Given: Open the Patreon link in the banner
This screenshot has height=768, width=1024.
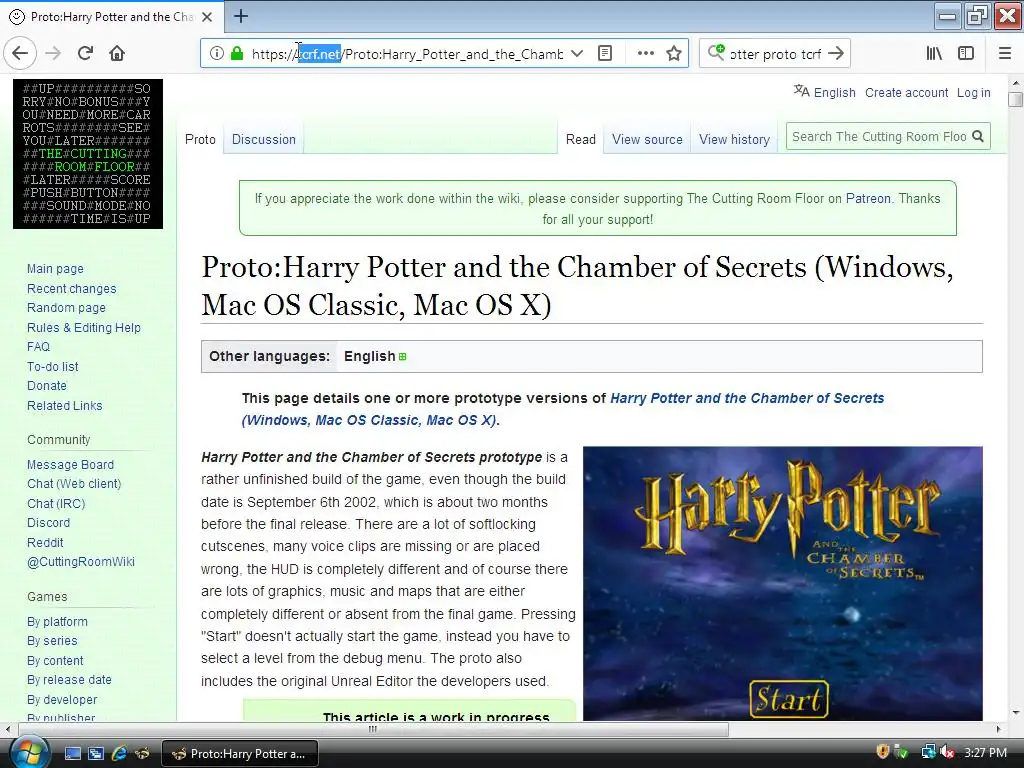Looking at the screenshot, I should tap(868, 199).
